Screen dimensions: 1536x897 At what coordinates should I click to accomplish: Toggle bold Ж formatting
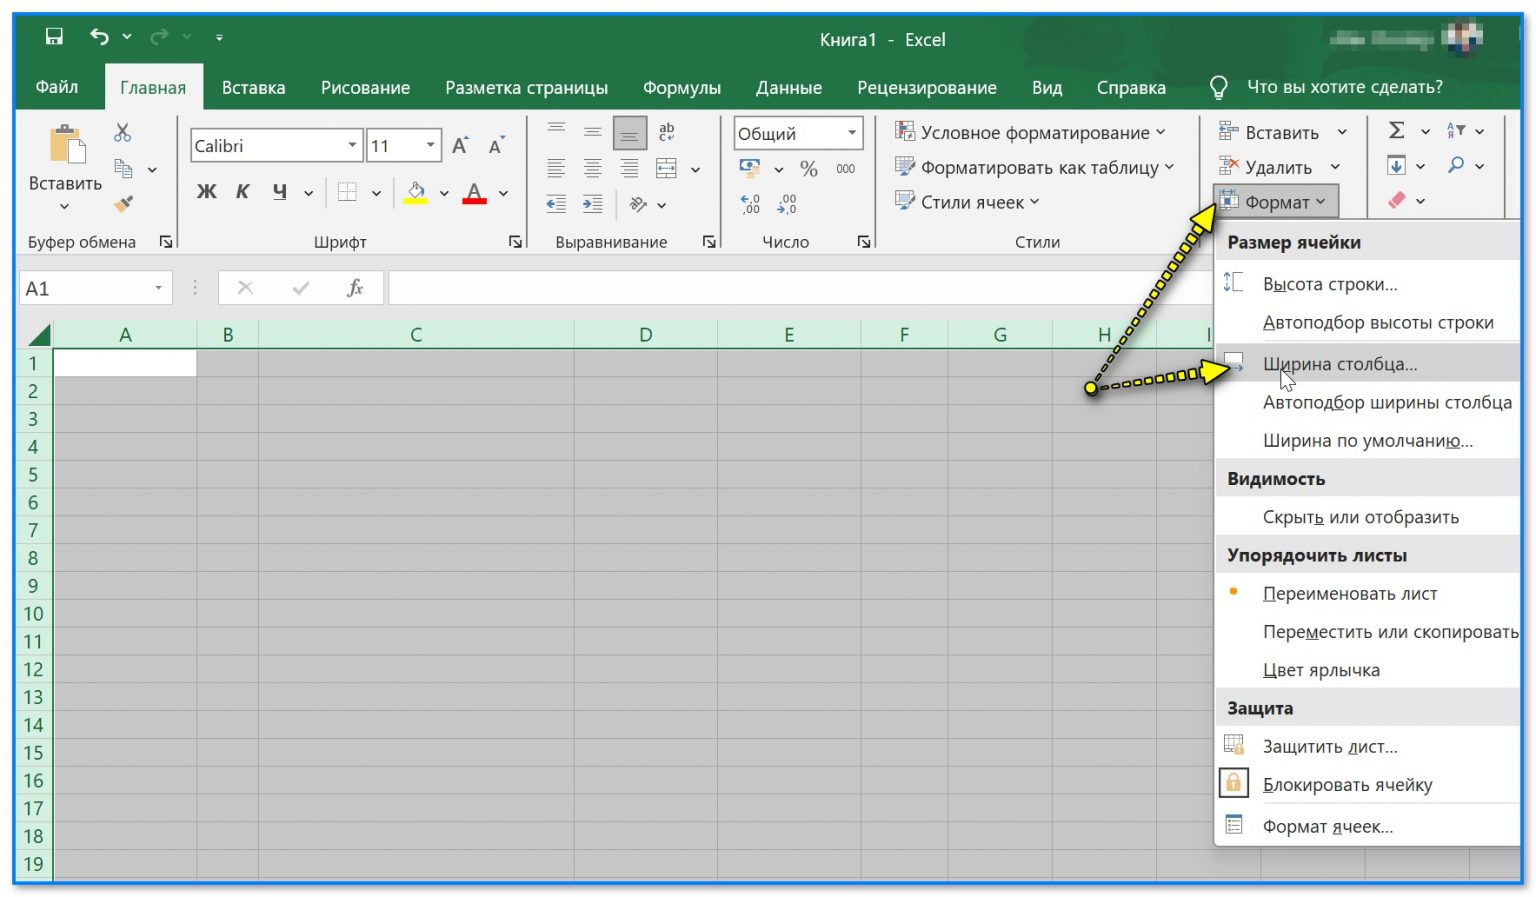[x=206, y=192]
